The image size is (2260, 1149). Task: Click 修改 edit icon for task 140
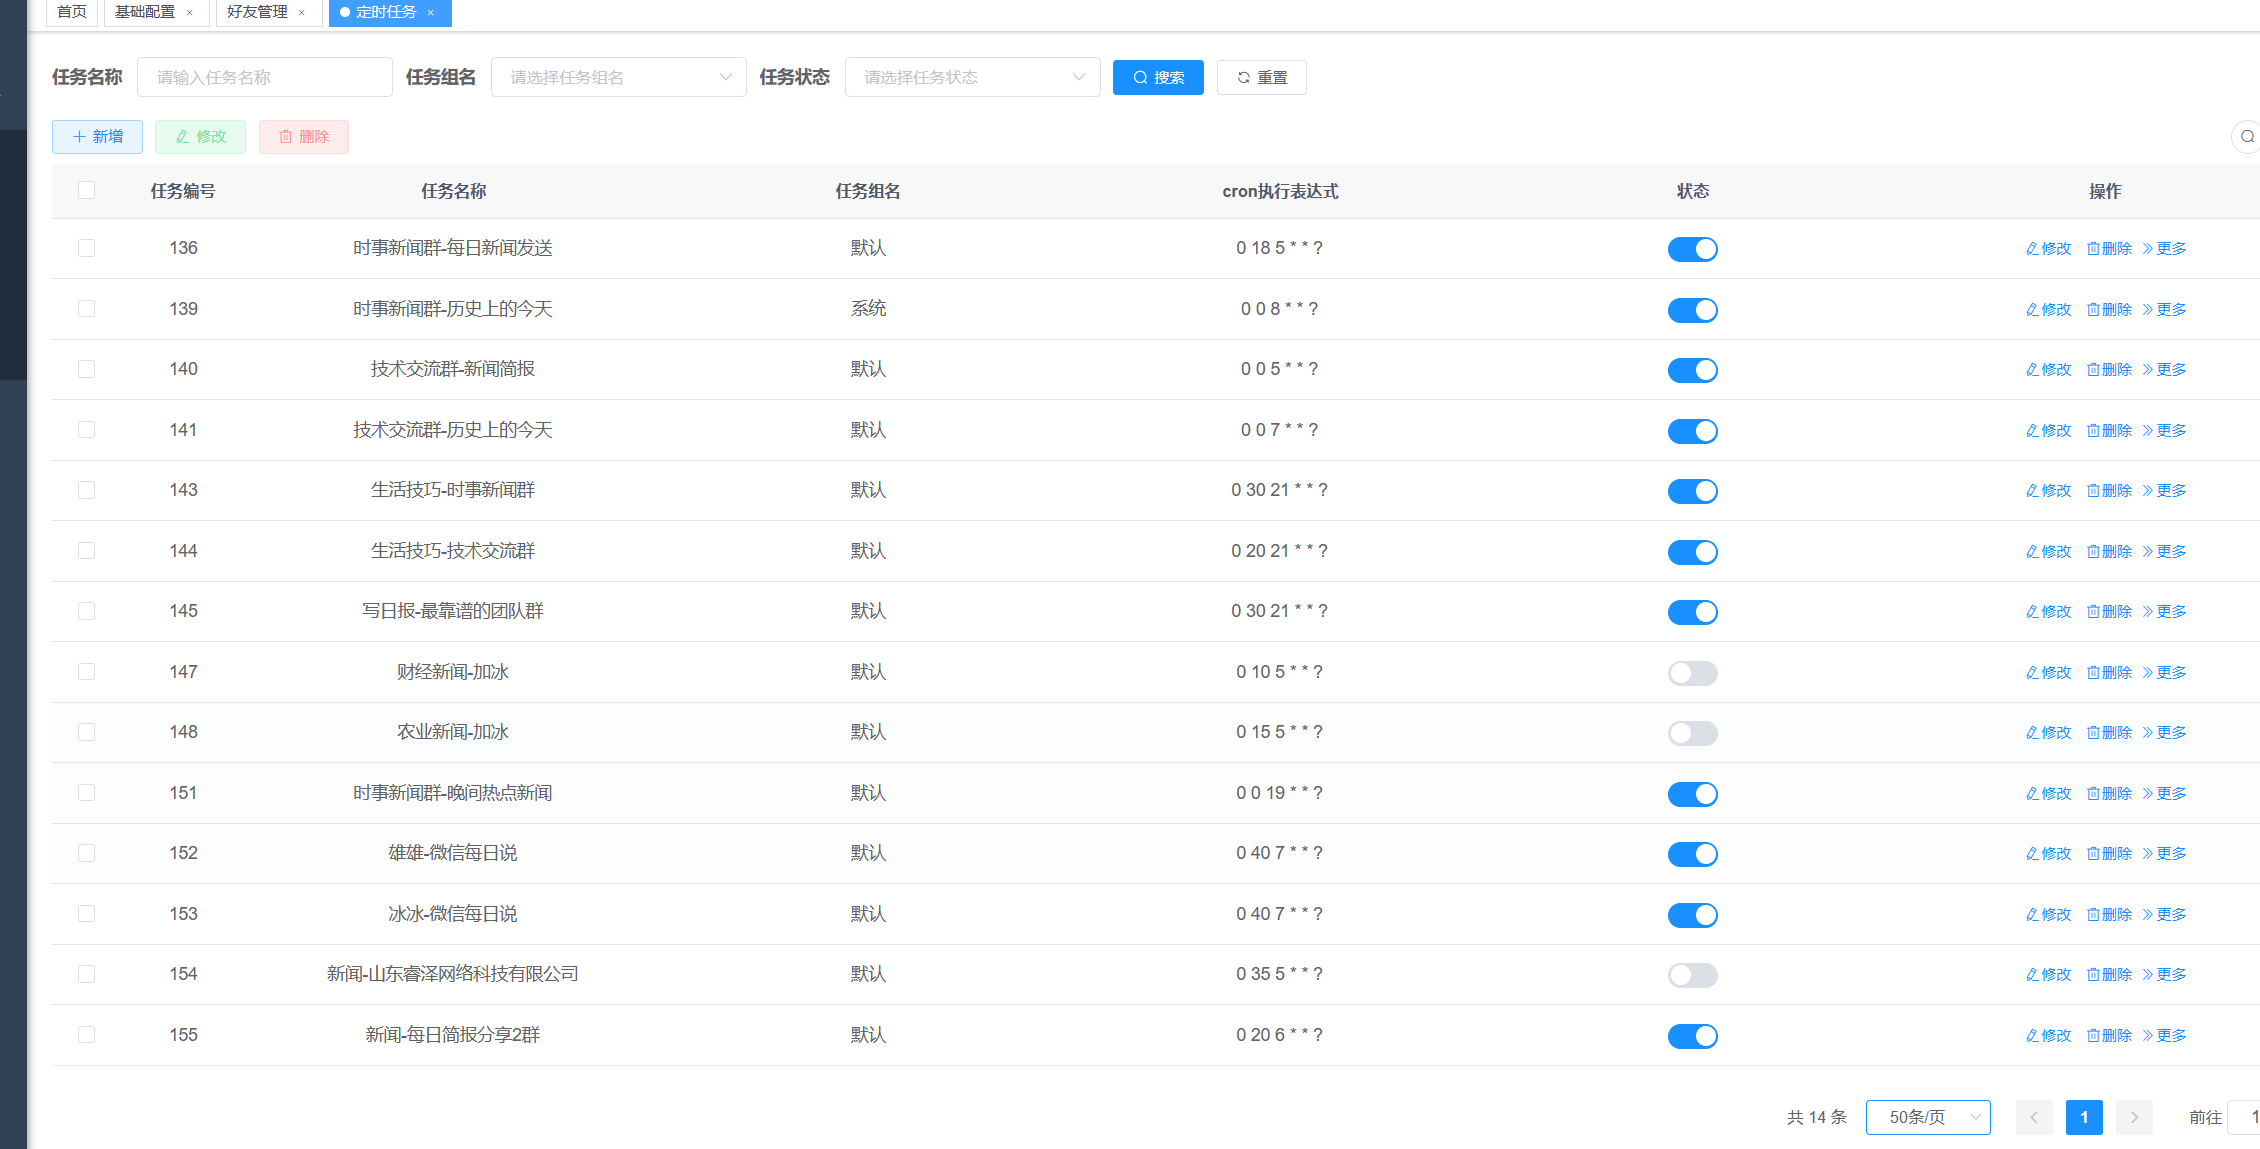point(2048,369)
